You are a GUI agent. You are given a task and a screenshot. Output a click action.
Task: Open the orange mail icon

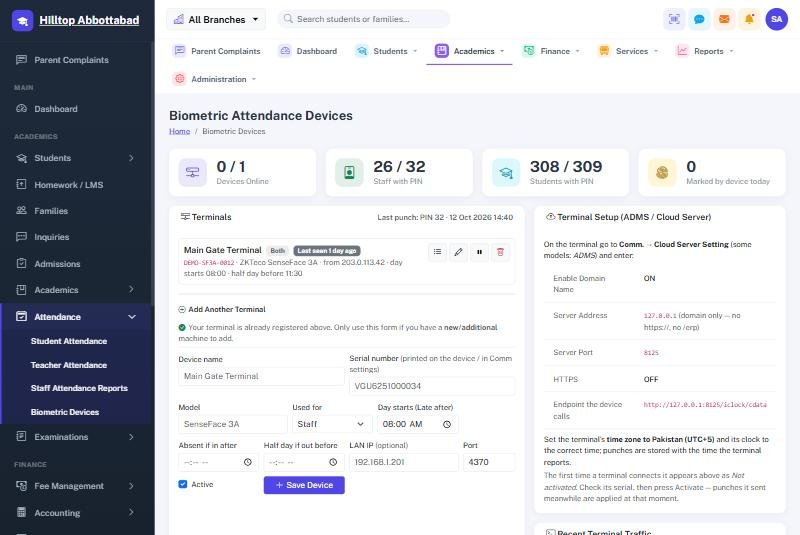click(x=724, y=19)
